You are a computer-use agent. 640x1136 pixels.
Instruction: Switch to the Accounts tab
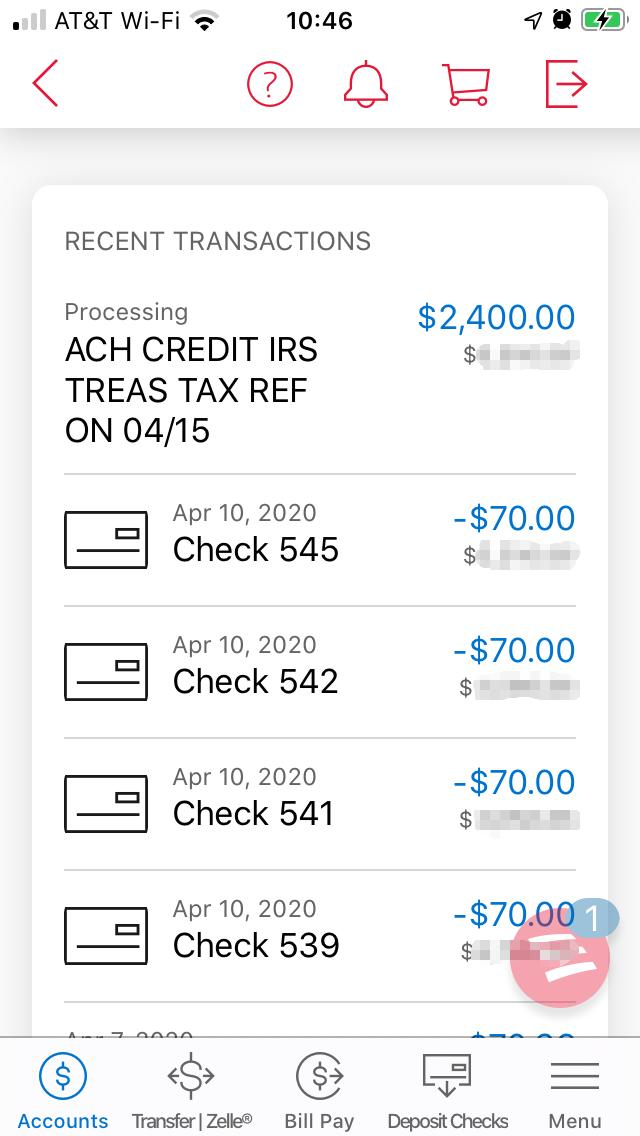(x=63, y=1090)
